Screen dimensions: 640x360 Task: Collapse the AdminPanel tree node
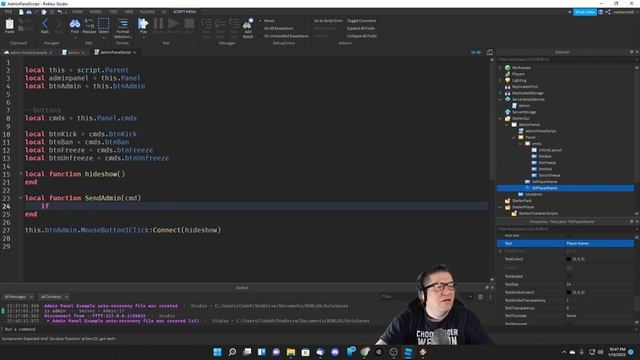point(507,124)
